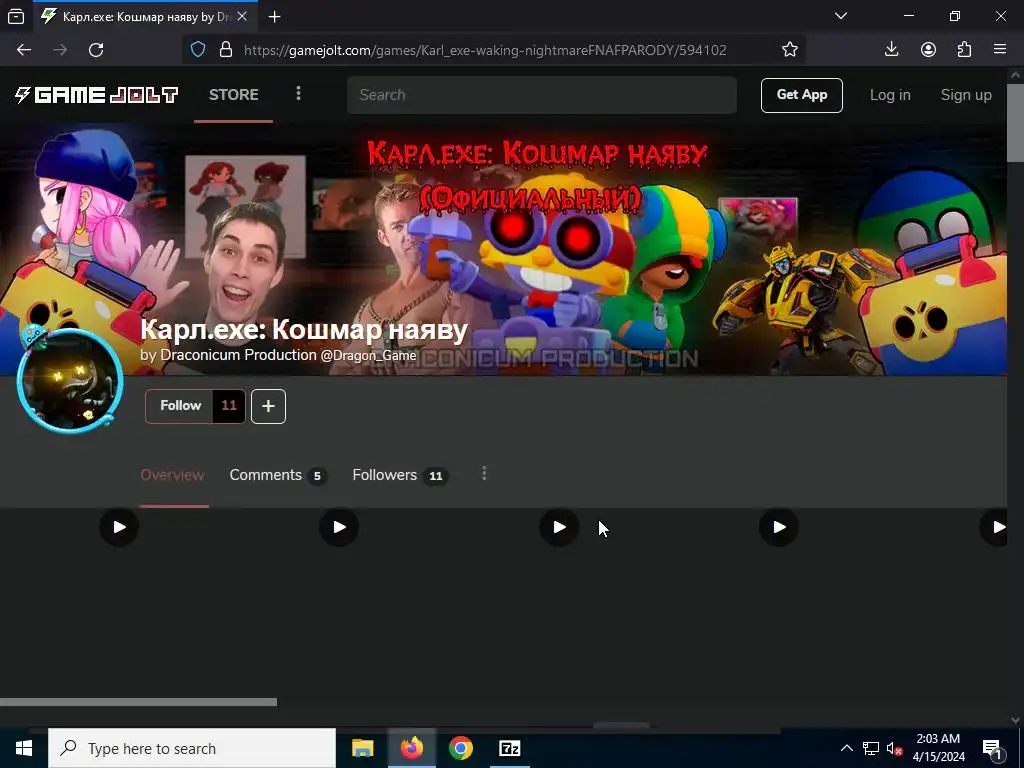
Task: Click the shield tracking protection icon
Action: pyautogui.click(x=198, y=50)
